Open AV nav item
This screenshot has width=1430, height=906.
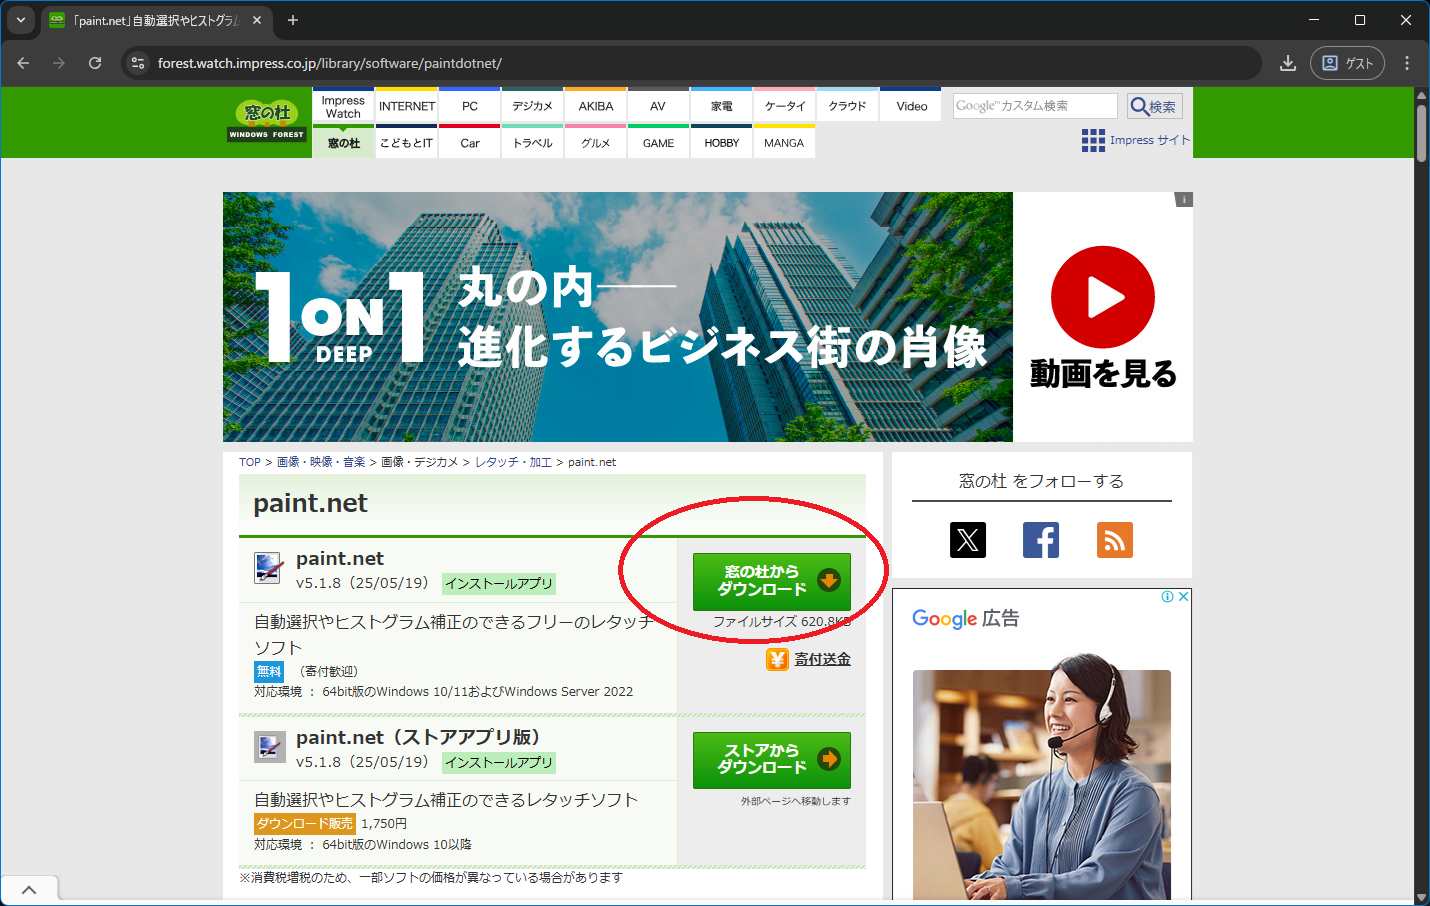[658, 106]
